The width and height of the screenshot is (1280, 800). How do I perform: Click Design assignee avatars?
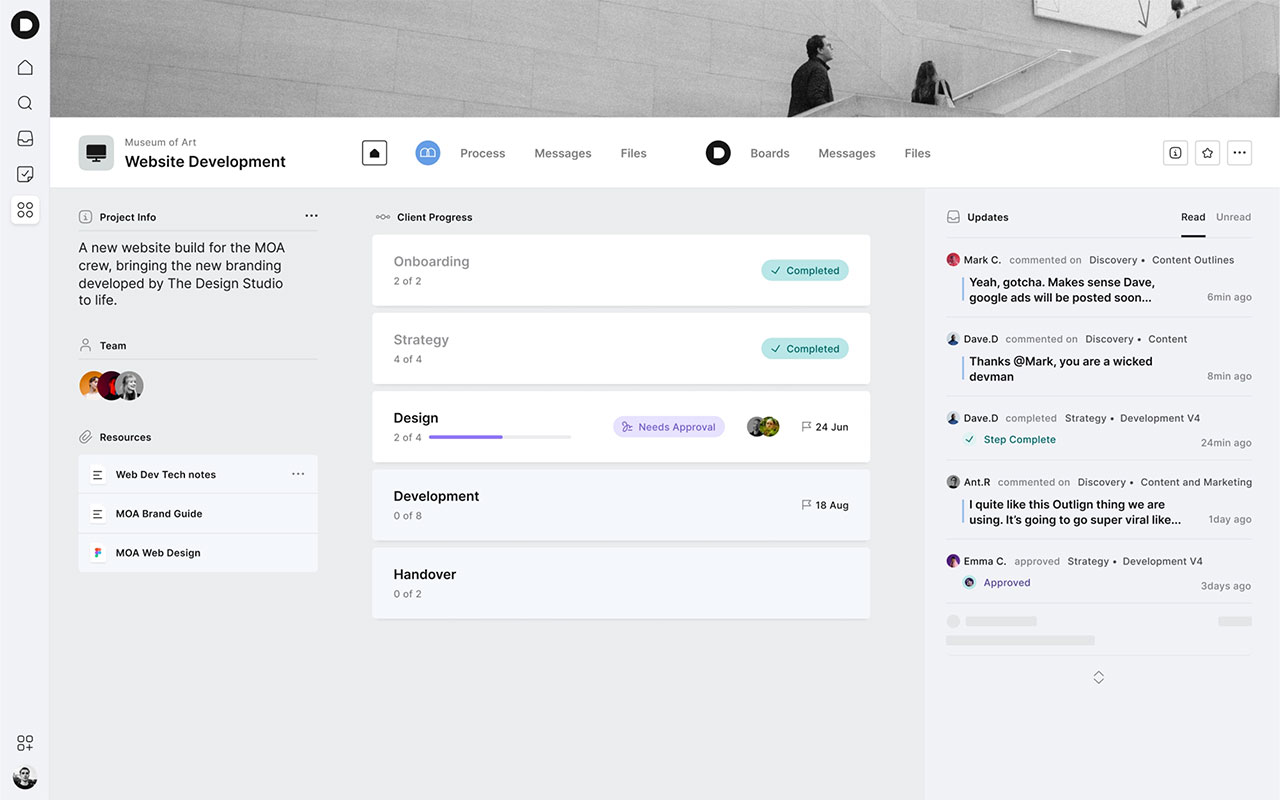click(x=763, y=427)
